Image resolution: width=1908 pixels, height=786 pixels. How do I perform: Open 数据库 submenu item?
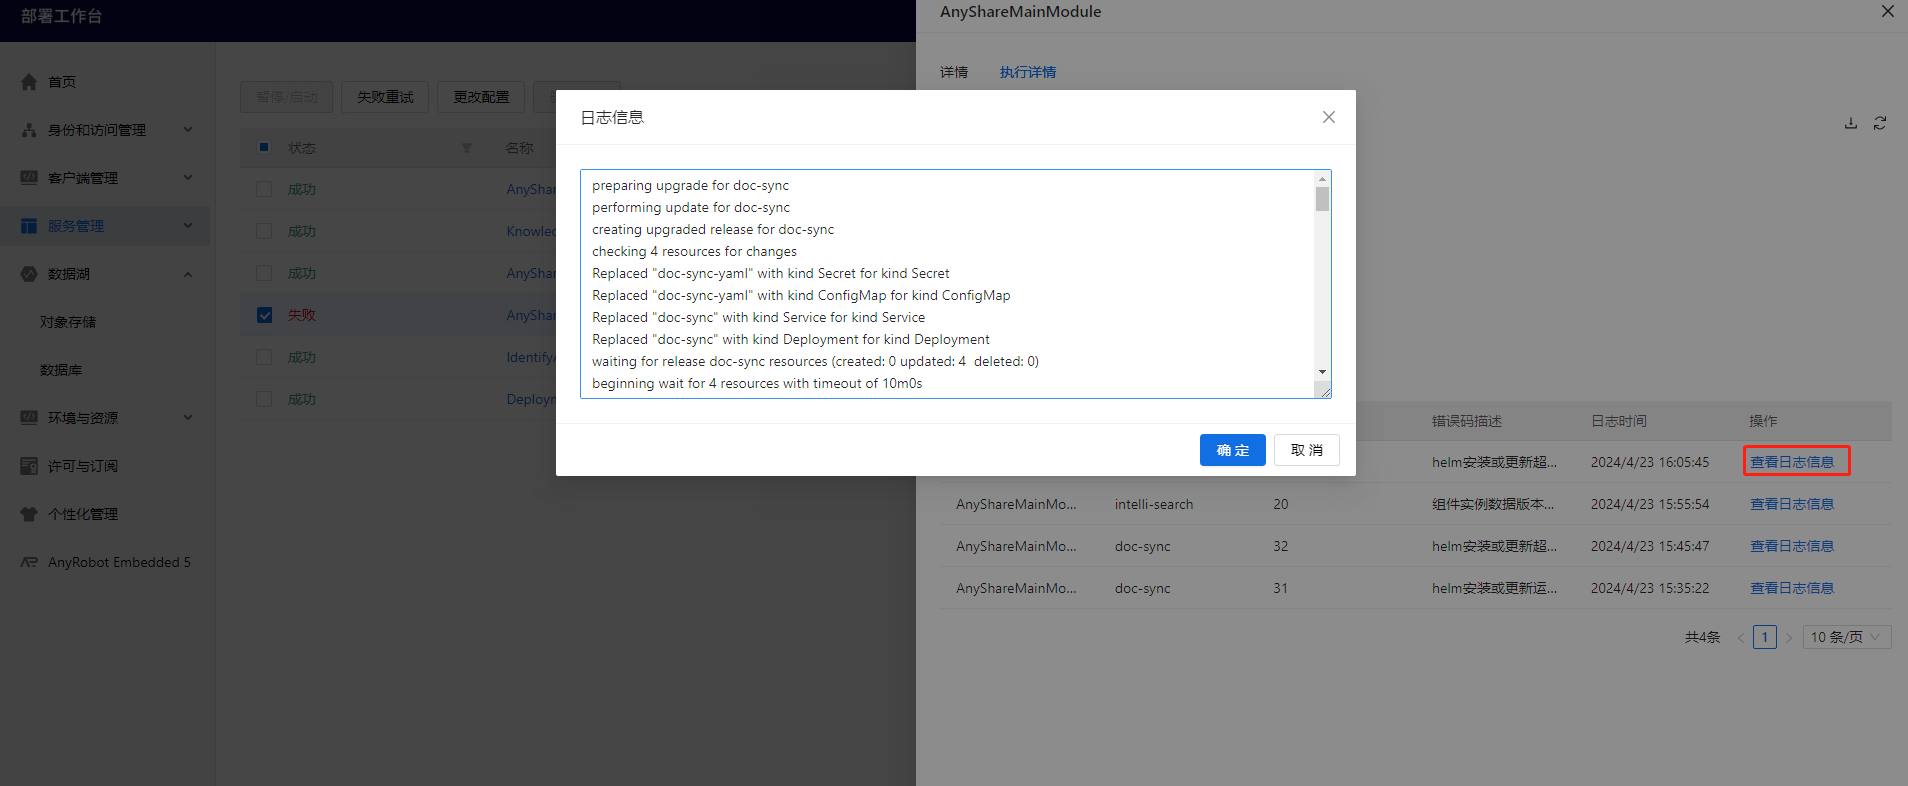[x=61, y=370]
